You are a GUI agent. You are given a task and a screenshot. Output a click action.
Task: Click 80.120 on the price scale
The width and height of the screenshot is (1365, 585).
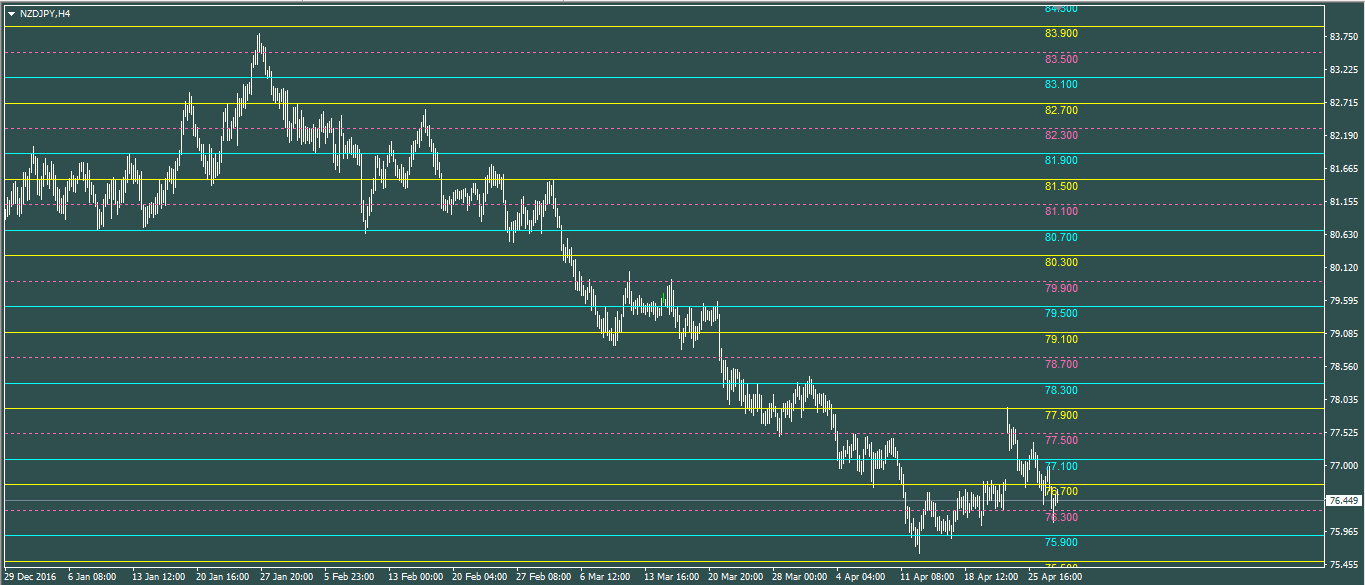click(x=1342, y=268)
